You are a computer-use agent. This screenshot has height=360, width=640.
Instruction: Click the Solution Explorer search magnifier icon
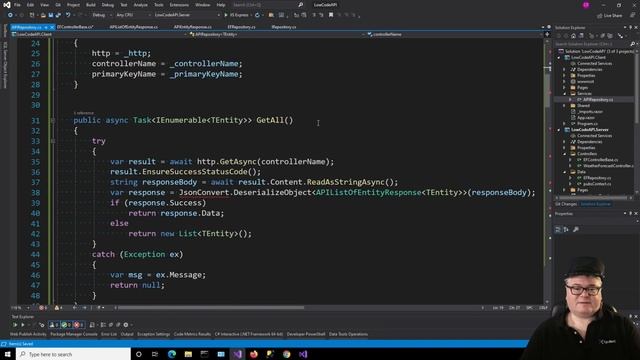632,44
